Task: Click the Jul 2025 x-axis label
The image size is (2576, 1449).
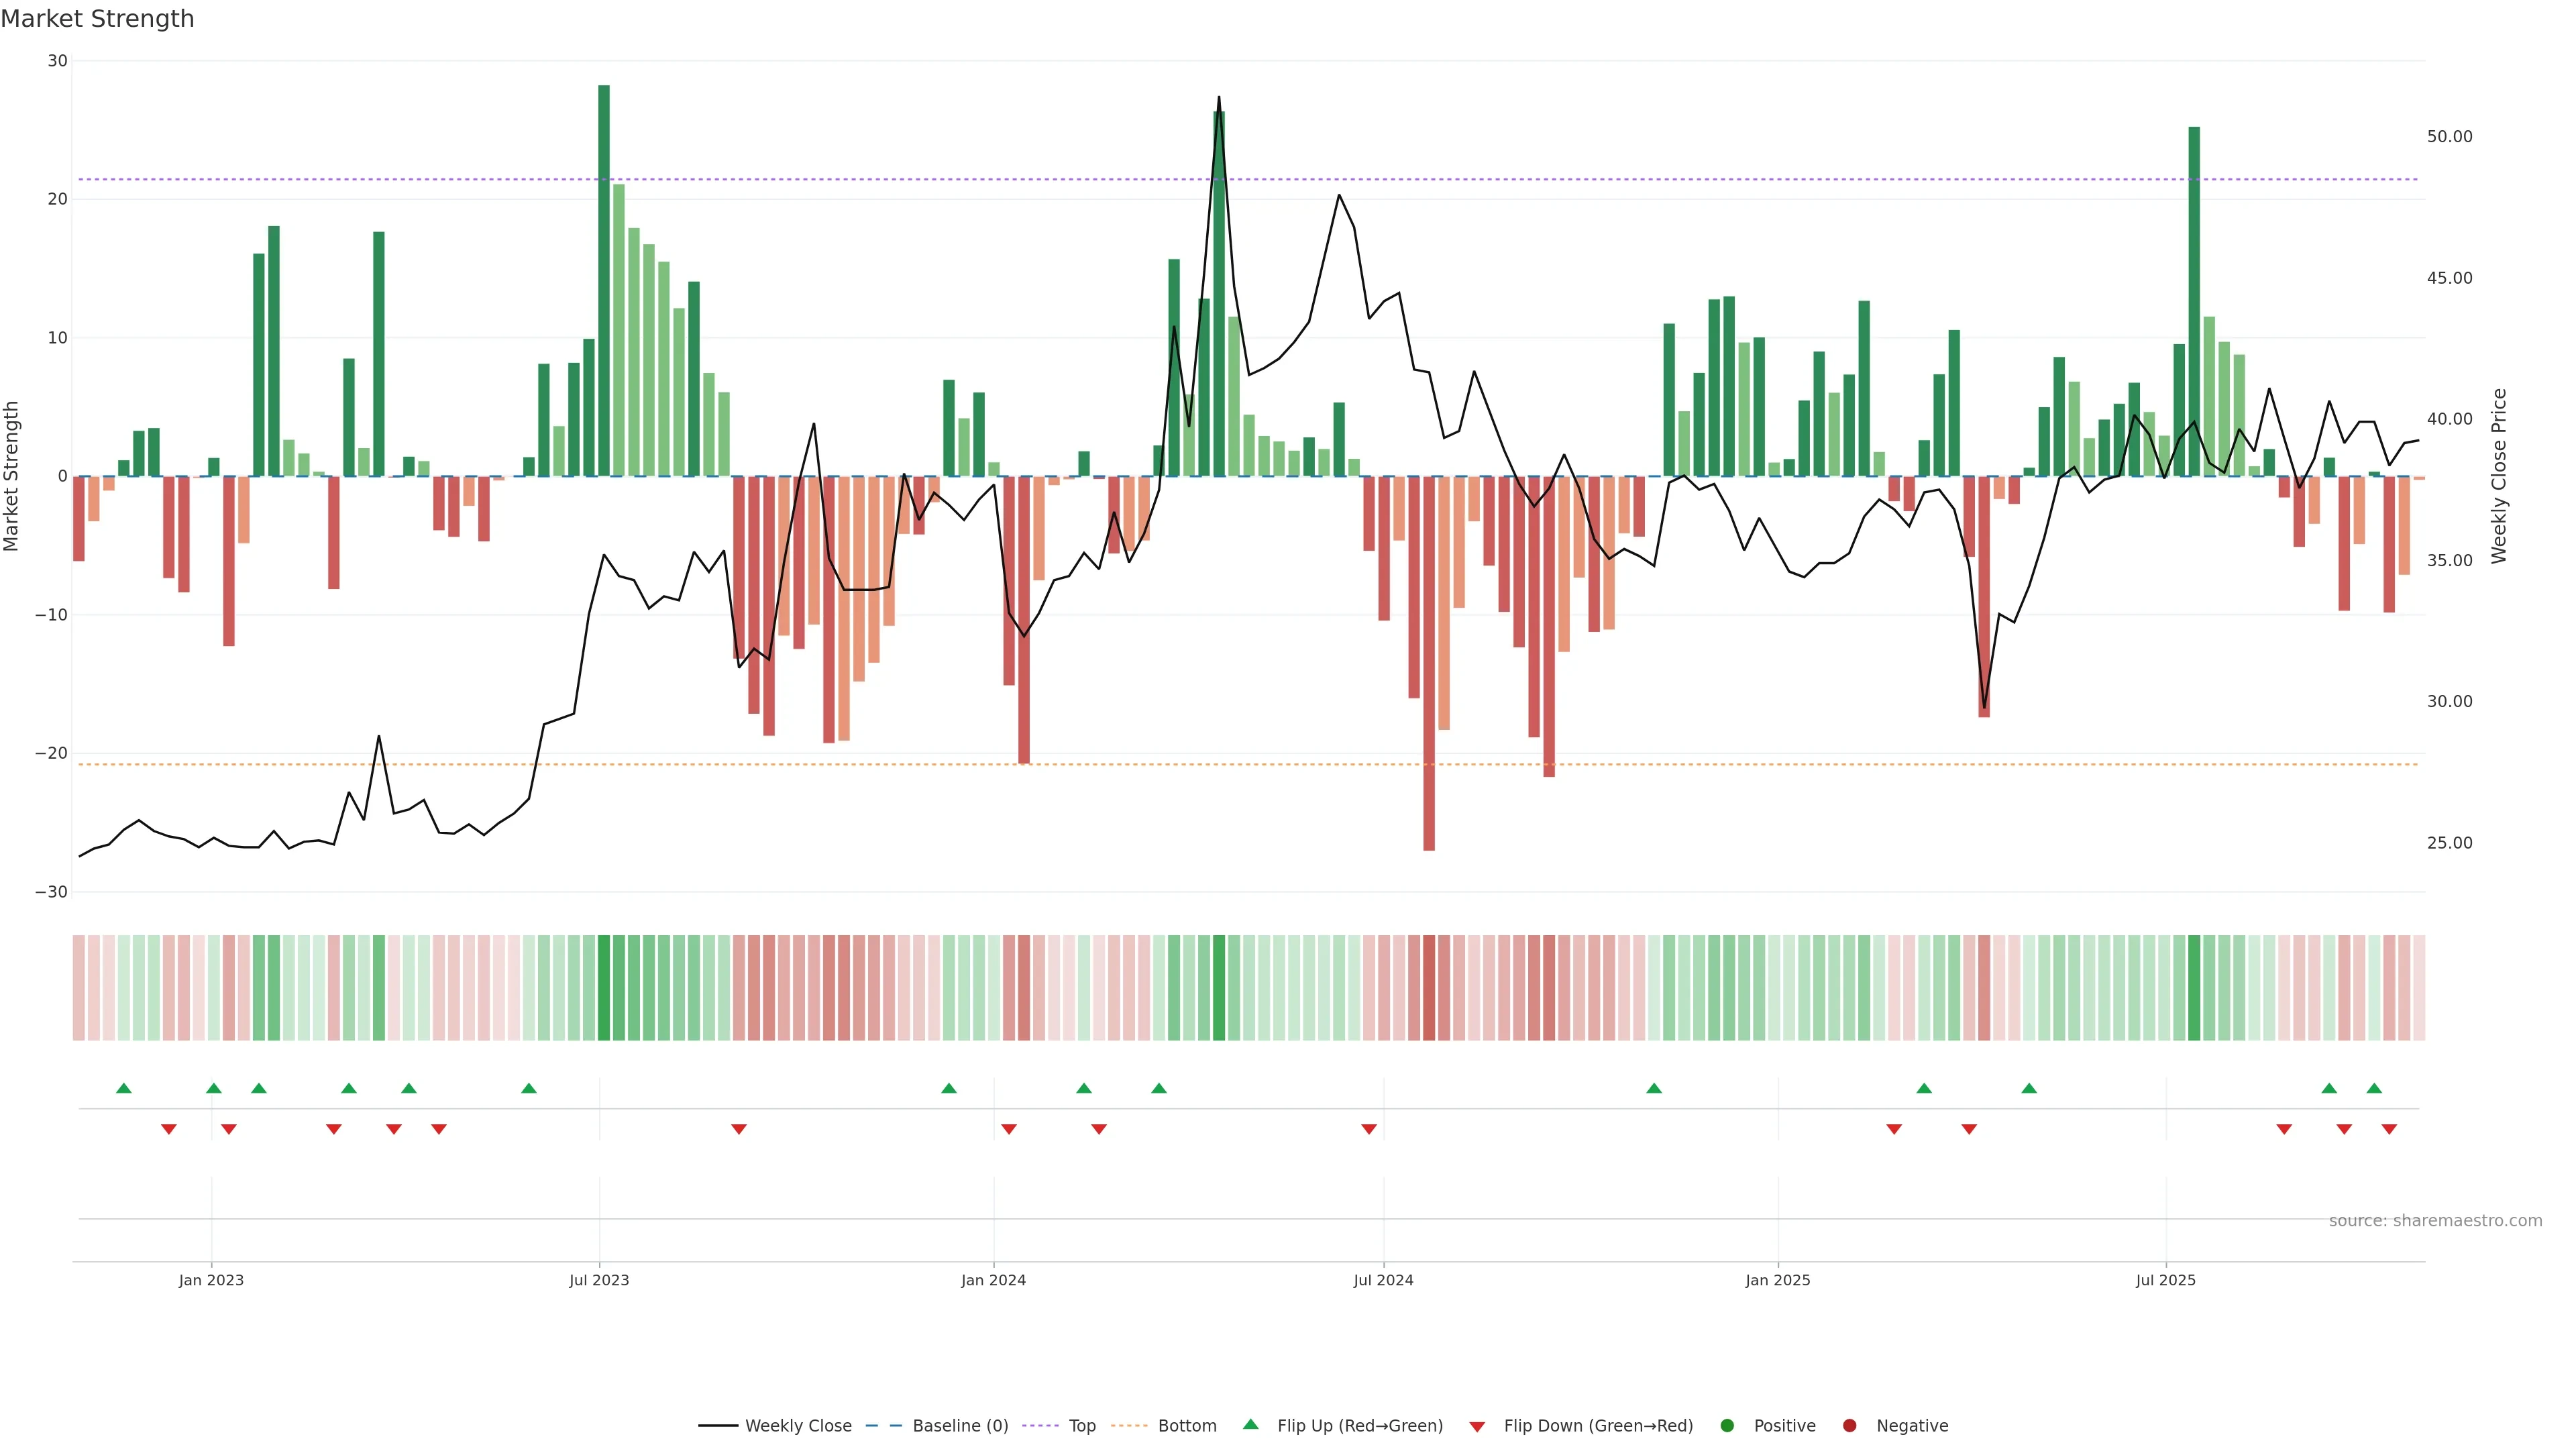Action: click(x=2165, y=1280)
